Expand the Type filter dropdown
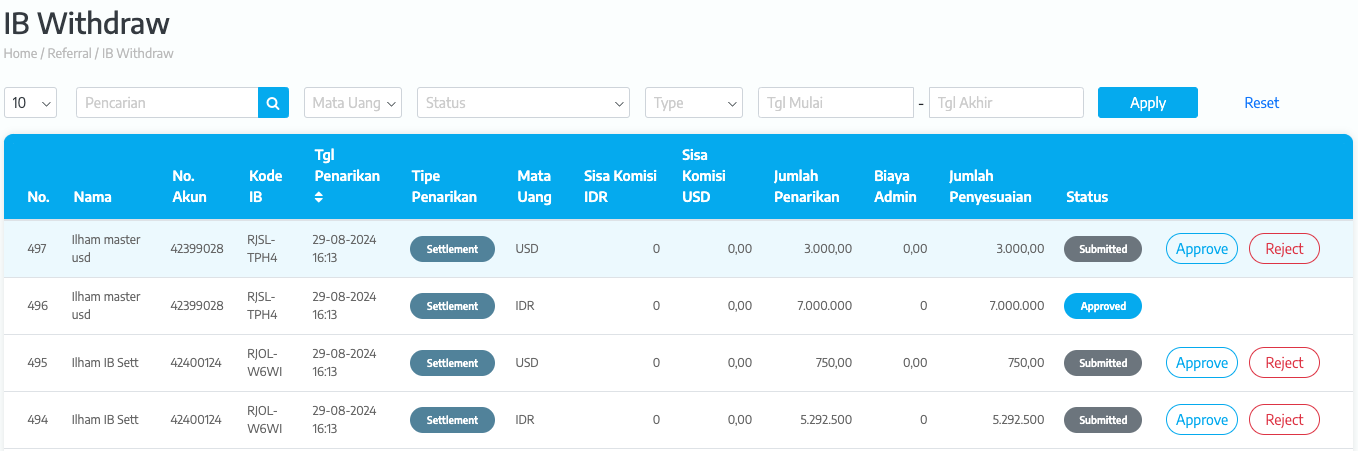 click(693, 103)
